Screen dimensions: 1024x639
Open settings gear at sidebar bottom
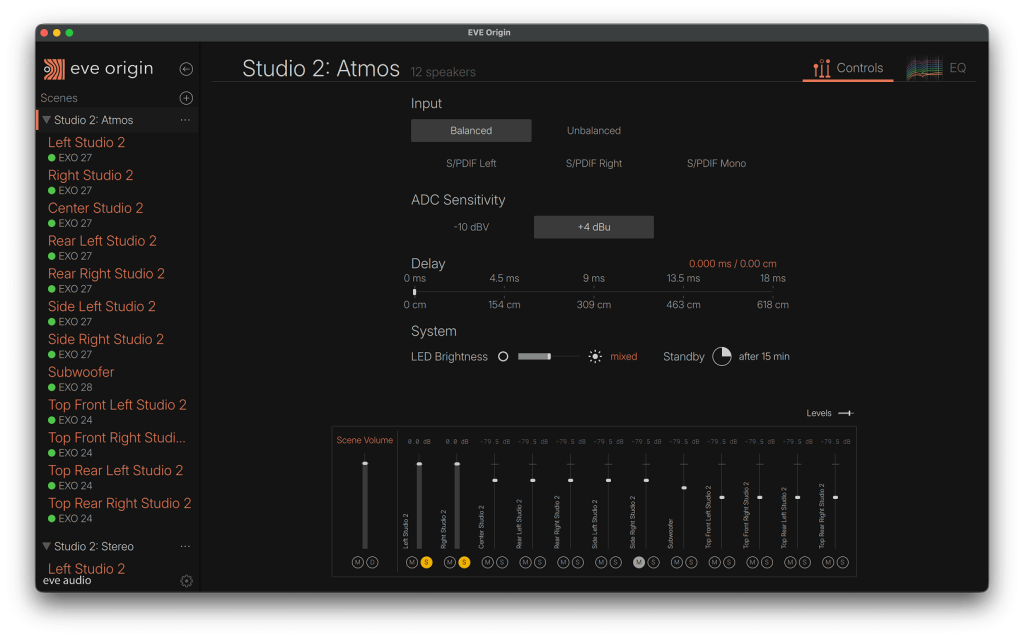[x=186, y=581]
